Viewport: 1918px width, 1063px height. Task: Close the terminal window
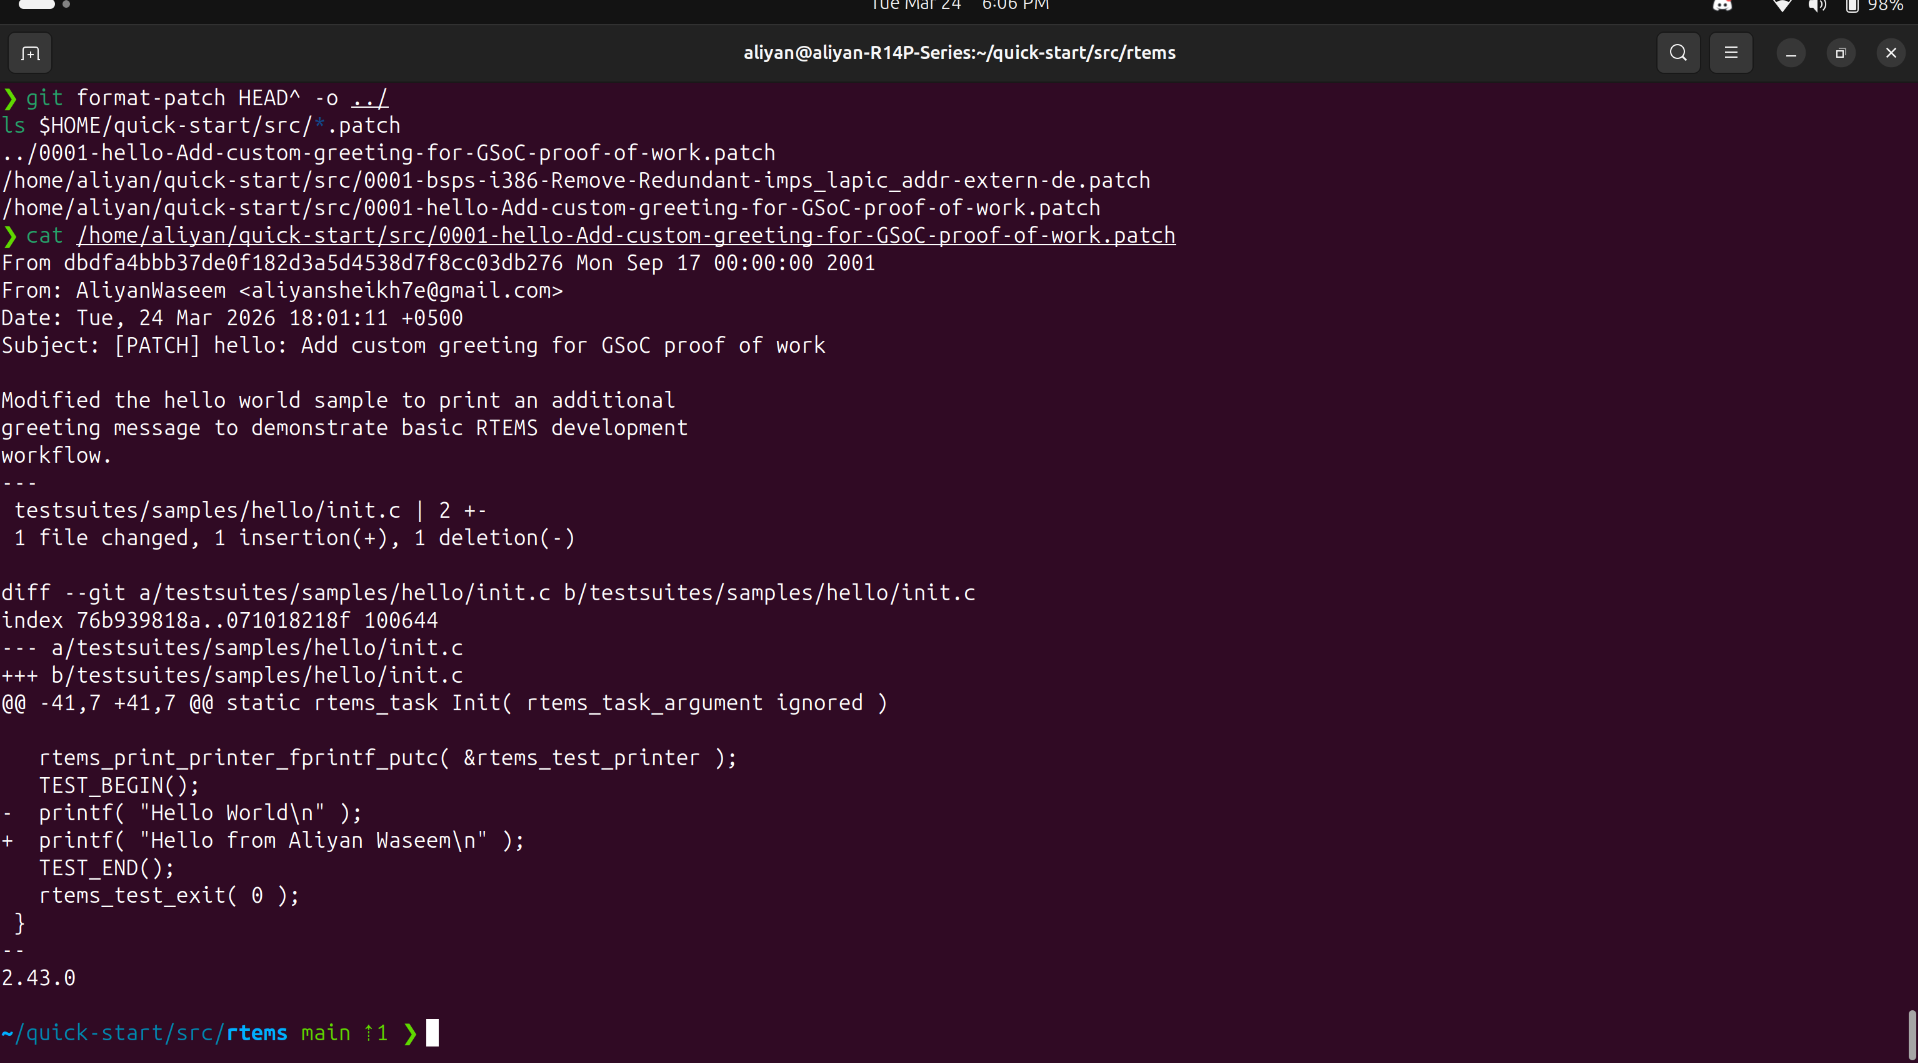(1890, 53)
